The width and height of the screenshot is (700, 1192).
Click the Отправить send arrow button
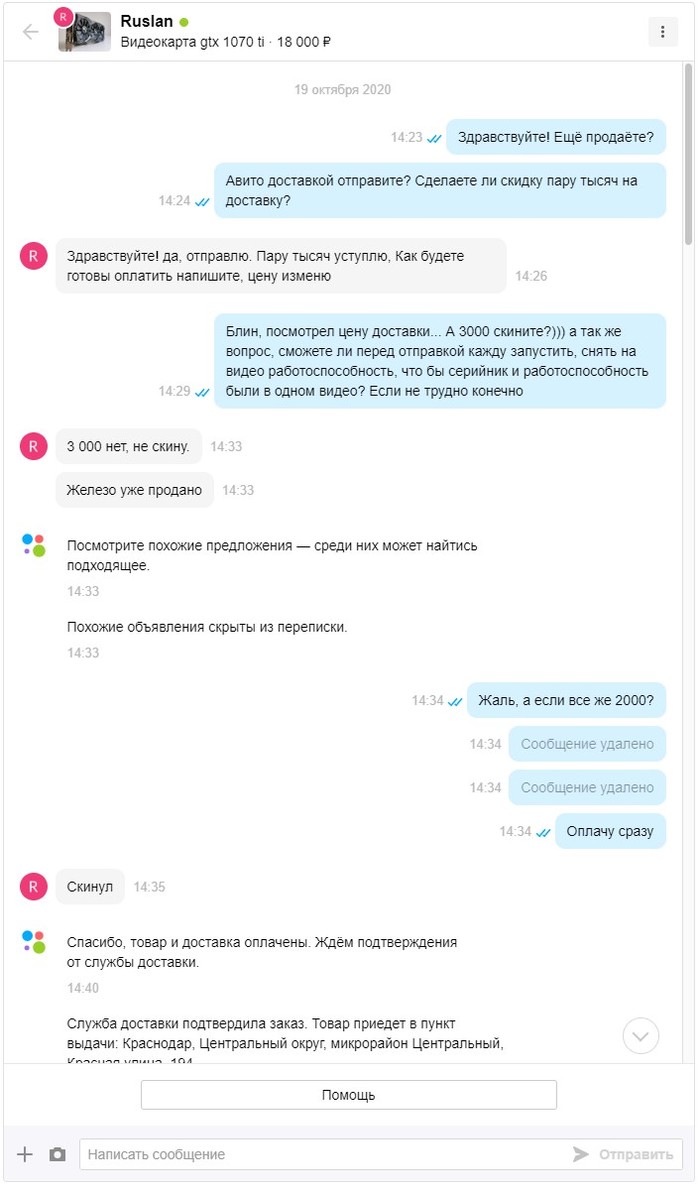tap(622, 1154)
